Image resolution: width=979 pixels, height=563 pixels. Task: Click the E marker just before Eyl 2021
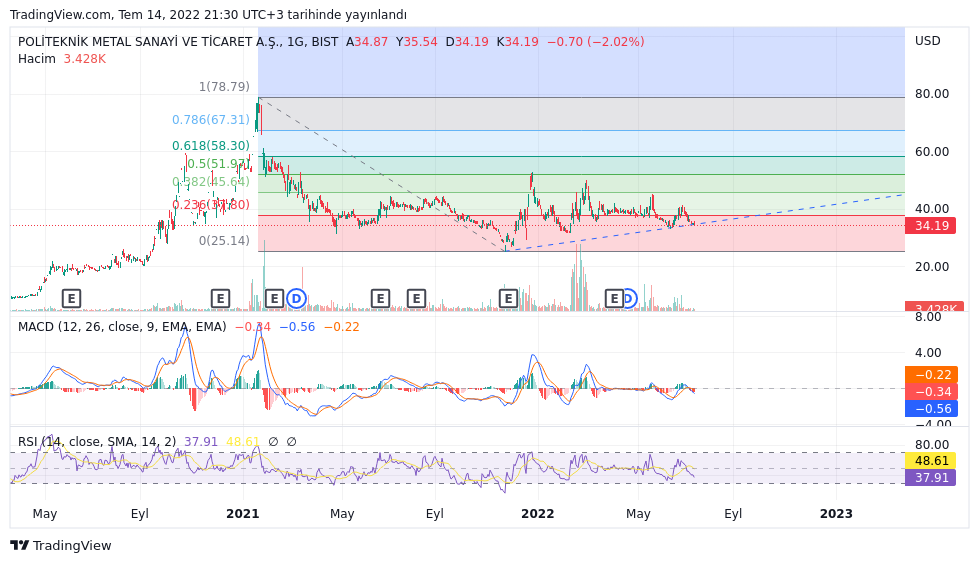(x=416, y=299)
